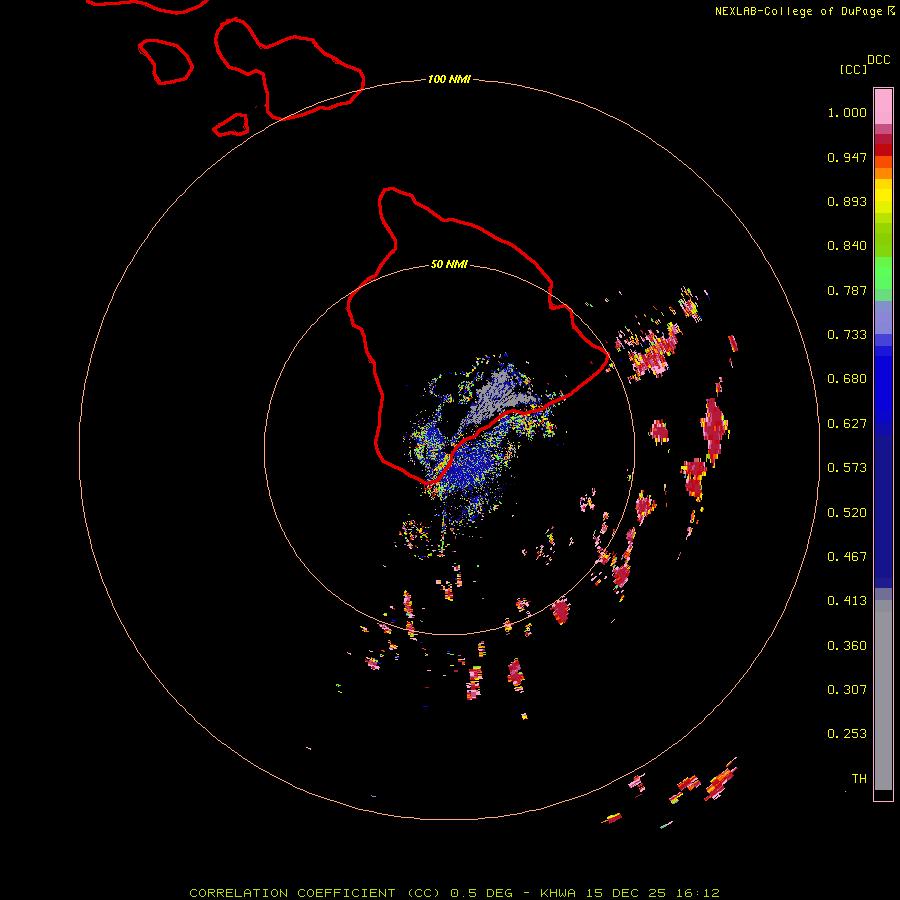Click the NEXLAB-College of DuPage credit text

coord(798,11)
